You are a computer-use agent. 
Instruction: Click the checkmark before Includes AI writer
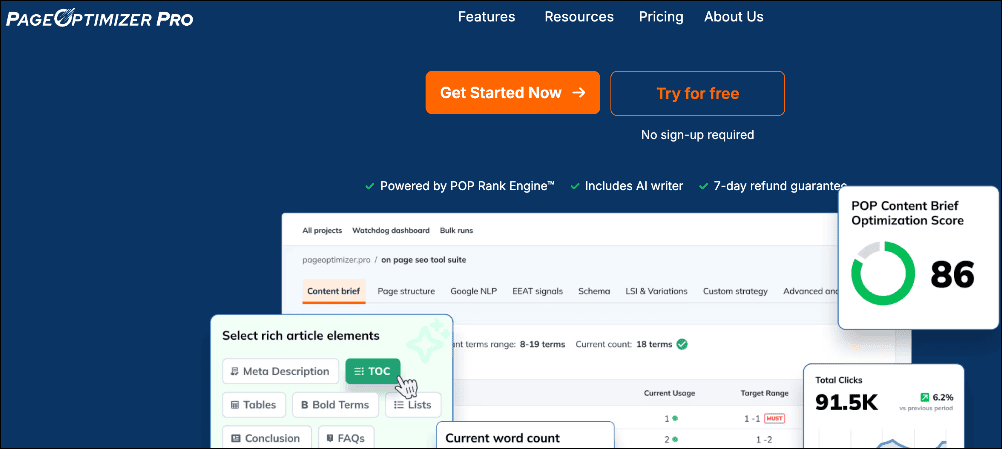click(574, 186)
